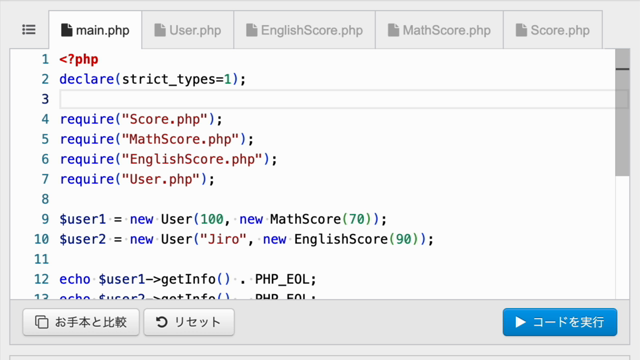Open the file list hamburger icon
The image size is (640, 360).
pyautogui.click(x=29, y=30)
